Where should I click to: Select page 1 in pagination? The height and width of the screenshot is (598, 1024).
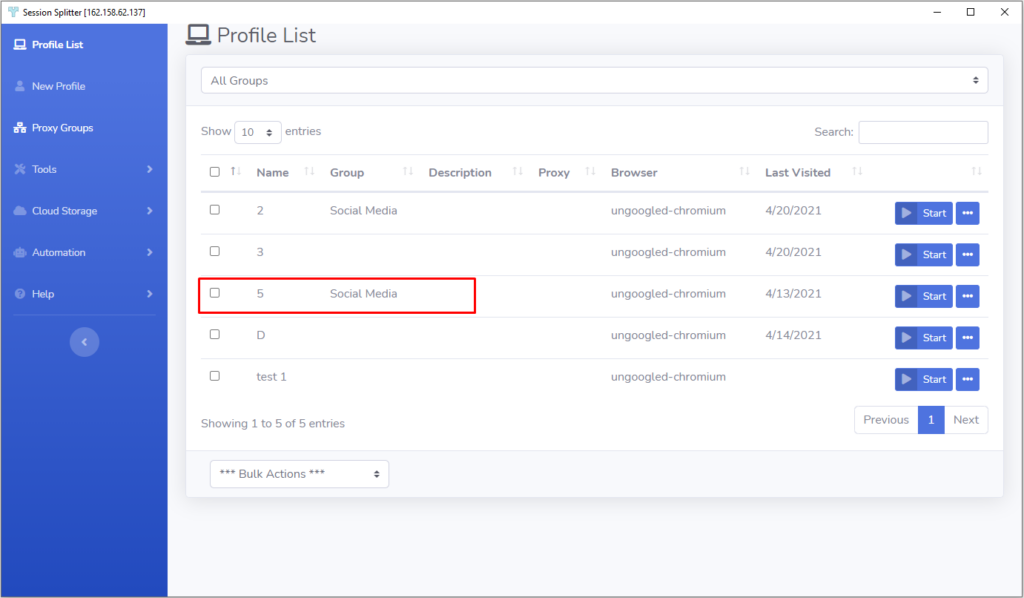[x=931, y=420]
